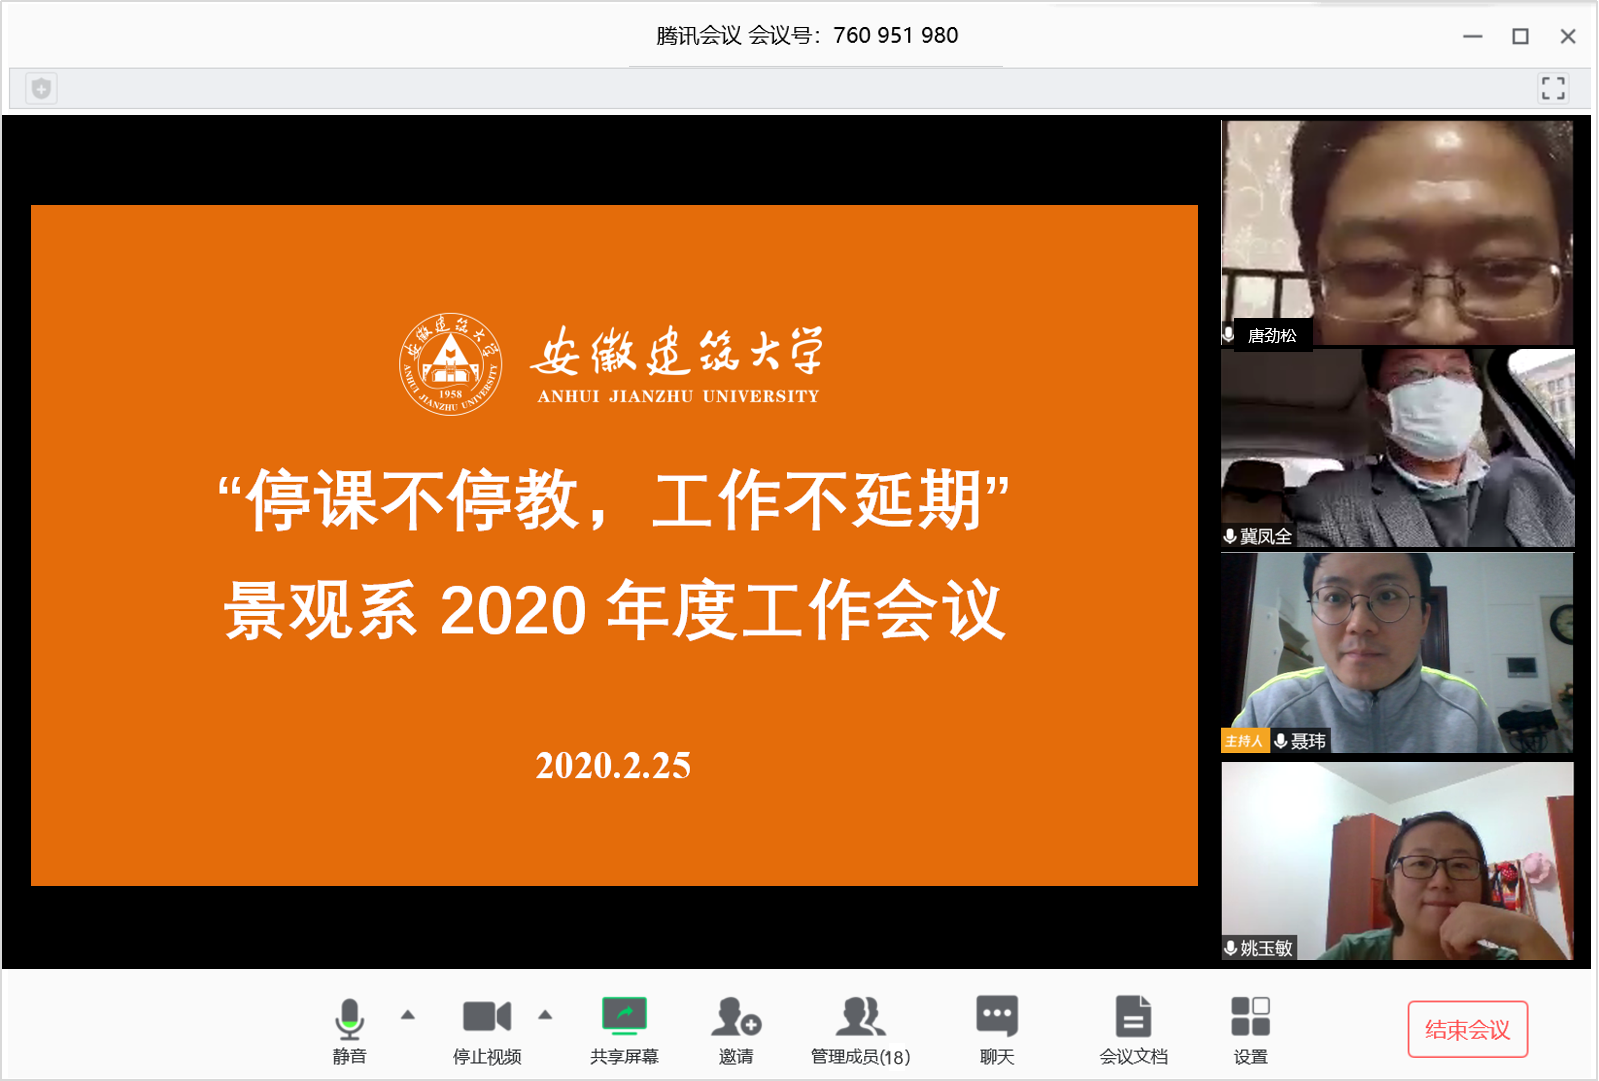Click the meeting number 760 951 980 title
The width and height of the screenshot is (1599, 1081).
point(807,36)
